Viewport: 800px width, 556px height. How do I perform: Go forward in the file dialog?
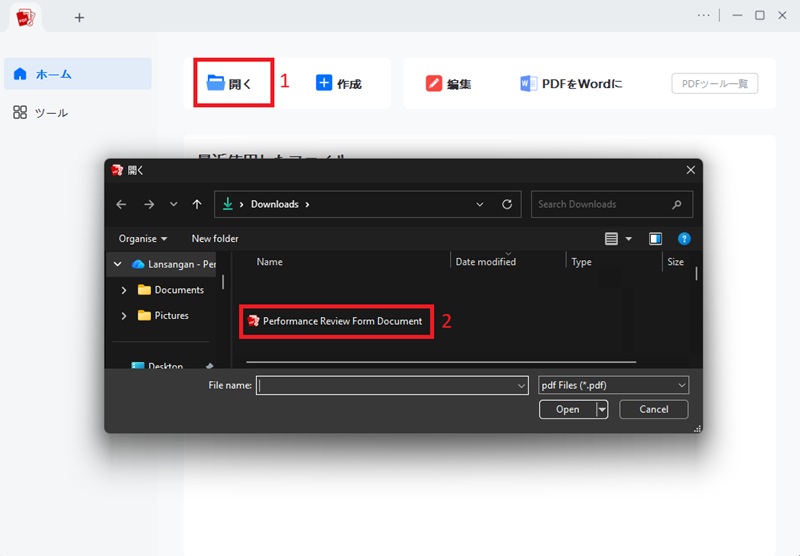pos(149,205)
